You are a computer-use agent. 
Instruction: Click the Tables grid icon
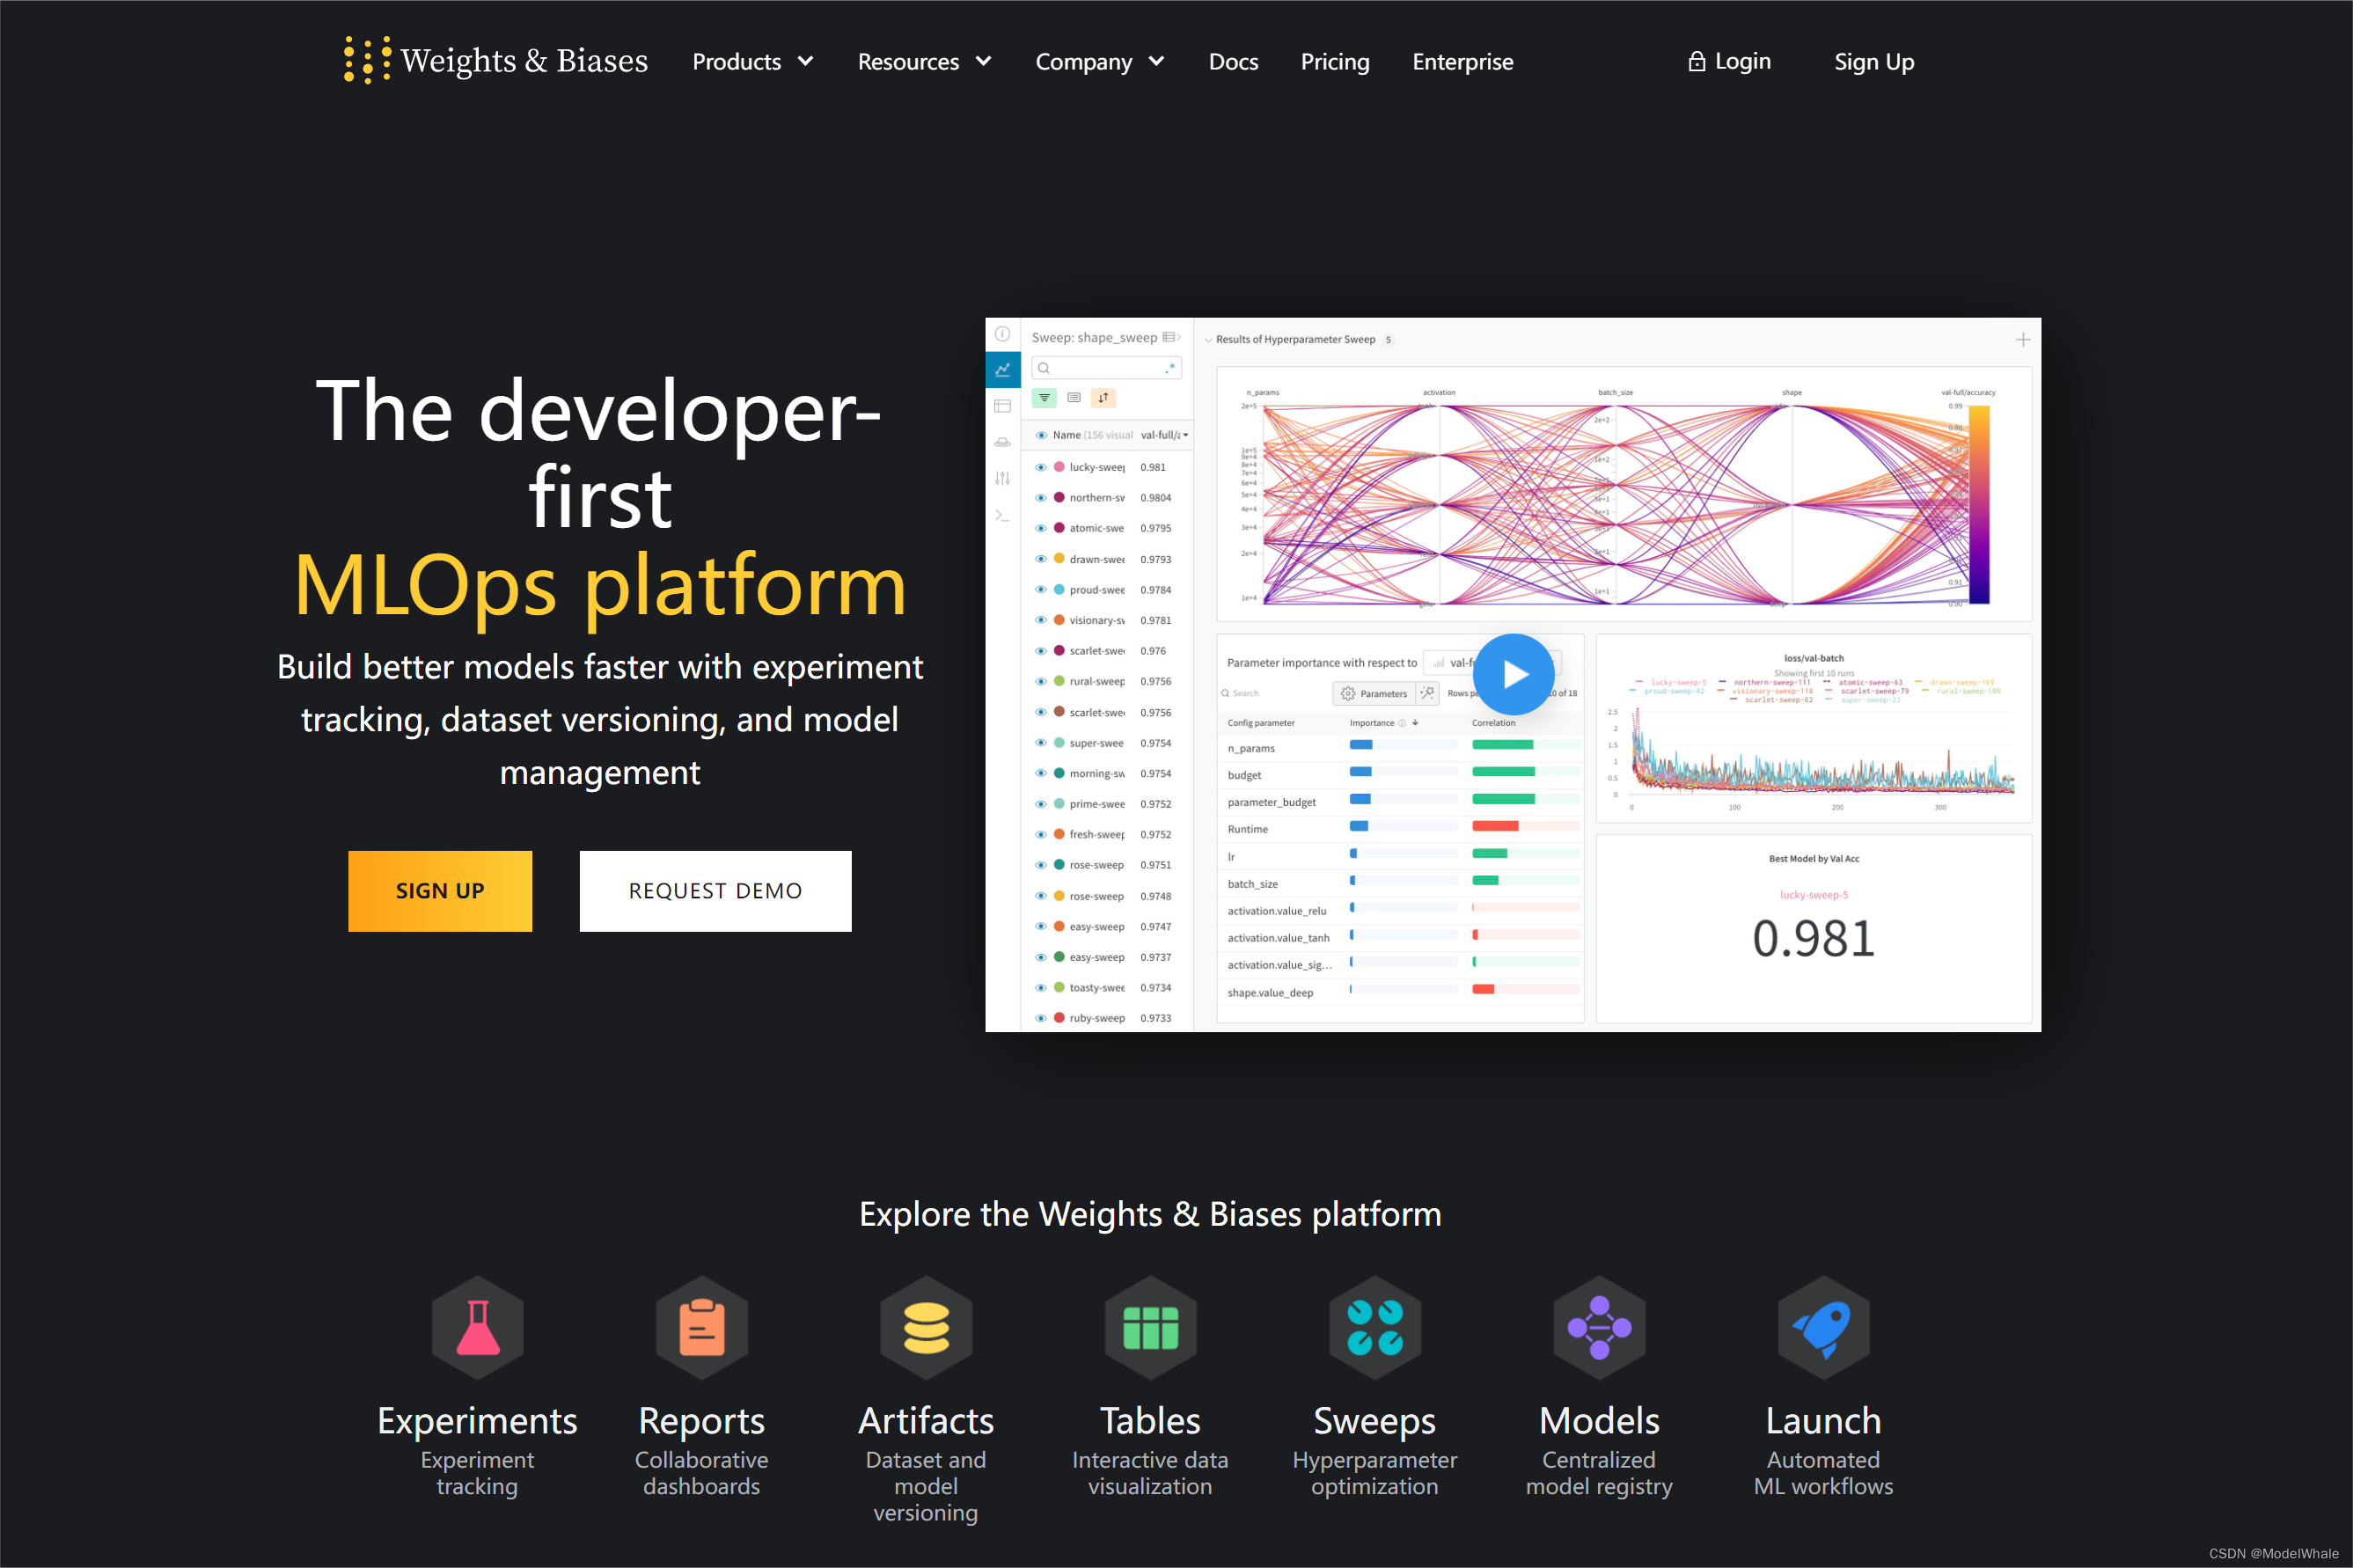(x=1150, y=1327)
